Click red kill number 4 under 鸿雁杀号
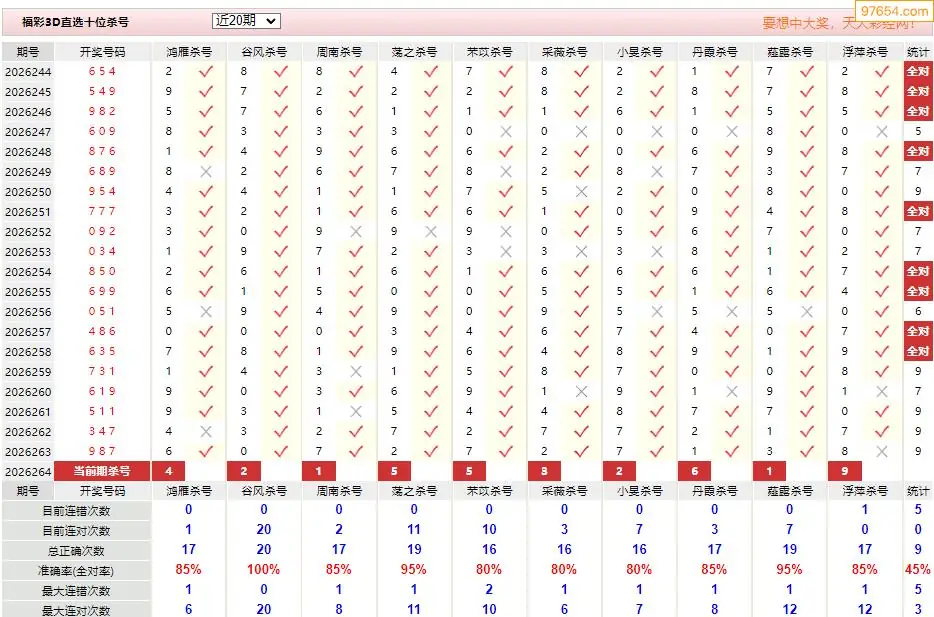 (169, 471)
